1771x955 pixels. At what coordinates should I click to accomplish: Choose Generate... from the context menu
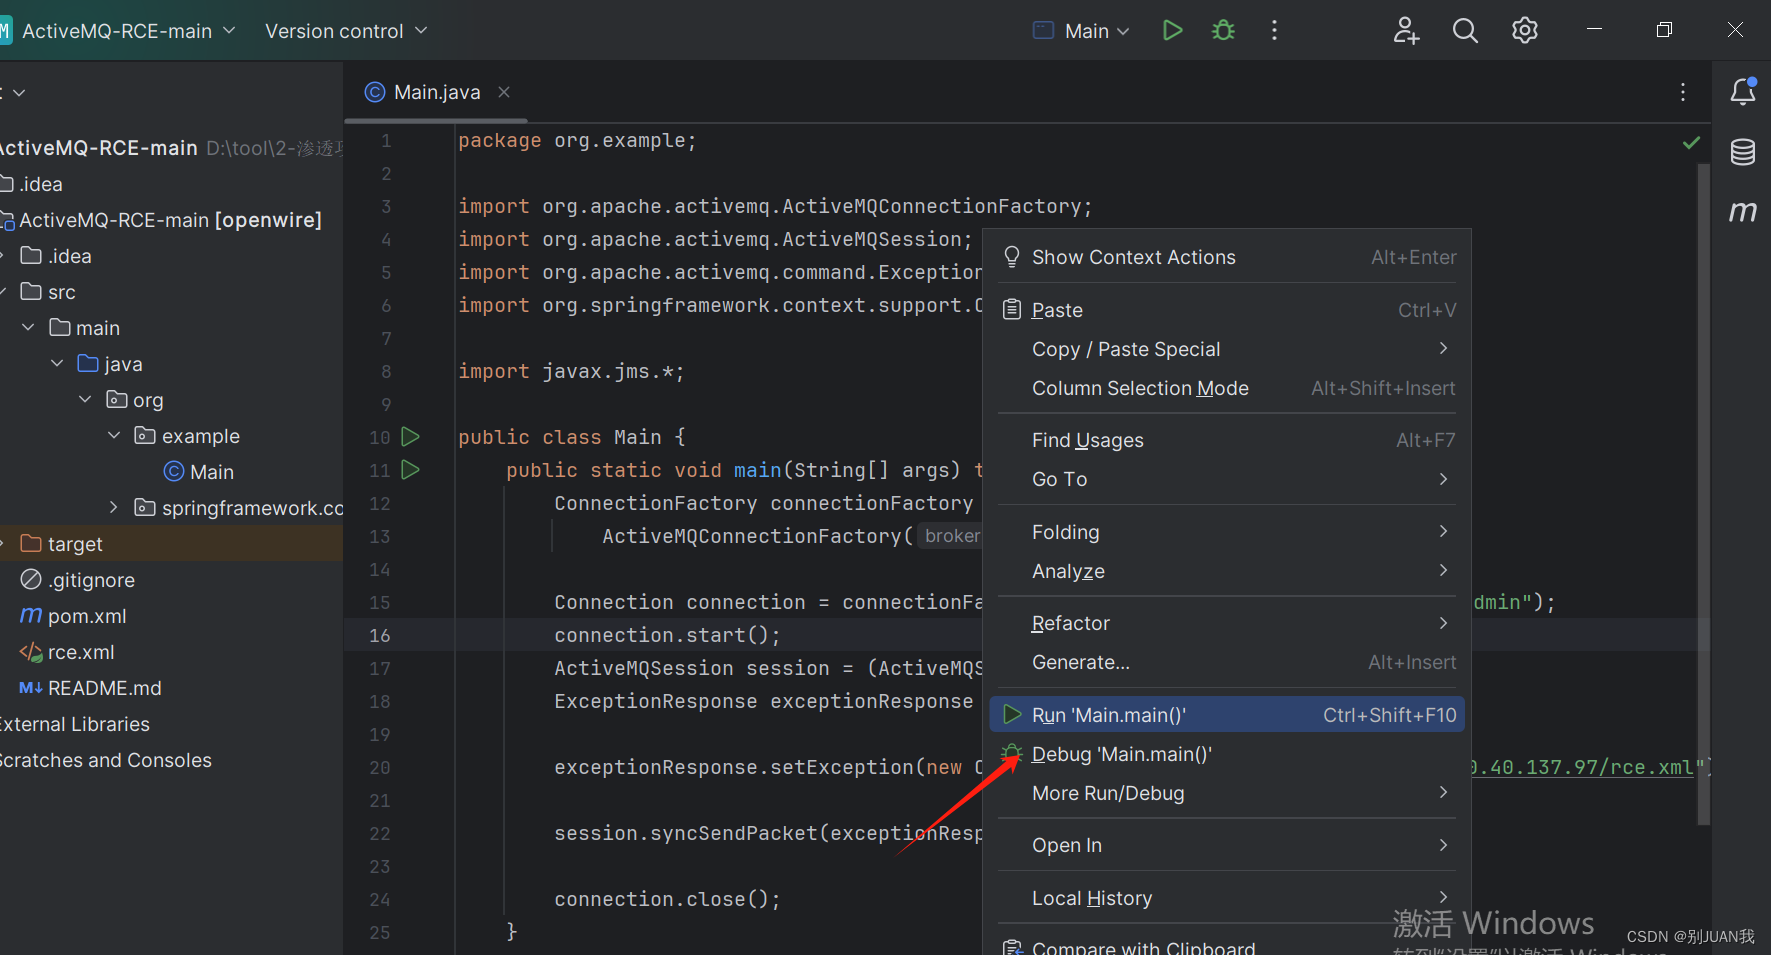click(x=1227, y=662)
